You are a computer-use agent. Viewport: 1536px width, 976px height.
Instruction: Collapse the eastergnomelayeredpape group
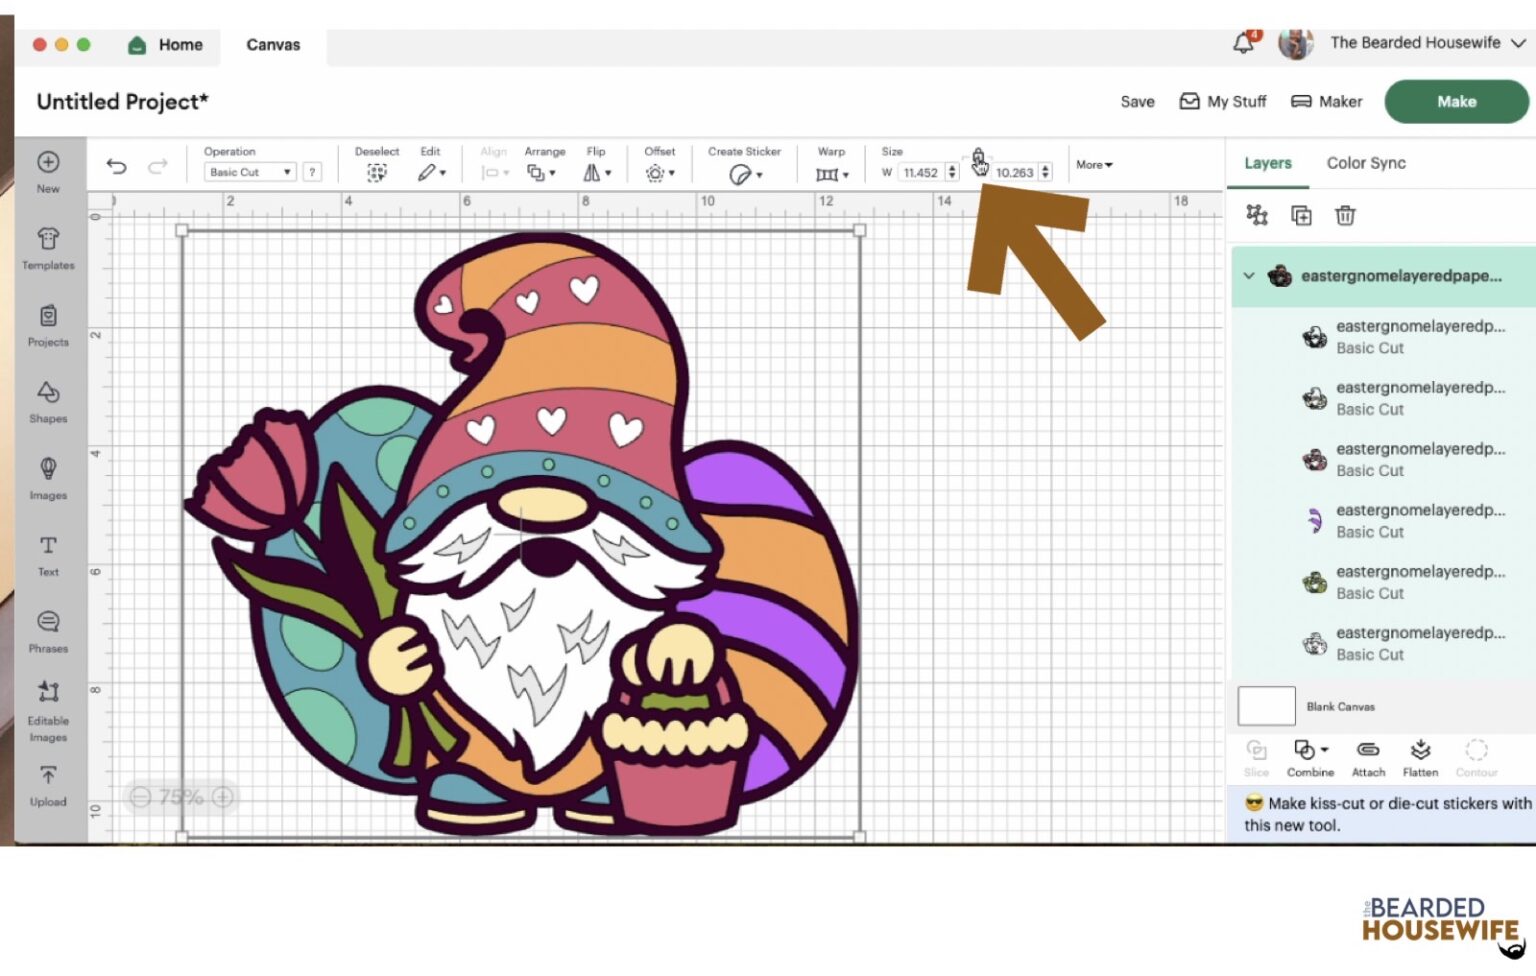click(x=1249, y=276)
